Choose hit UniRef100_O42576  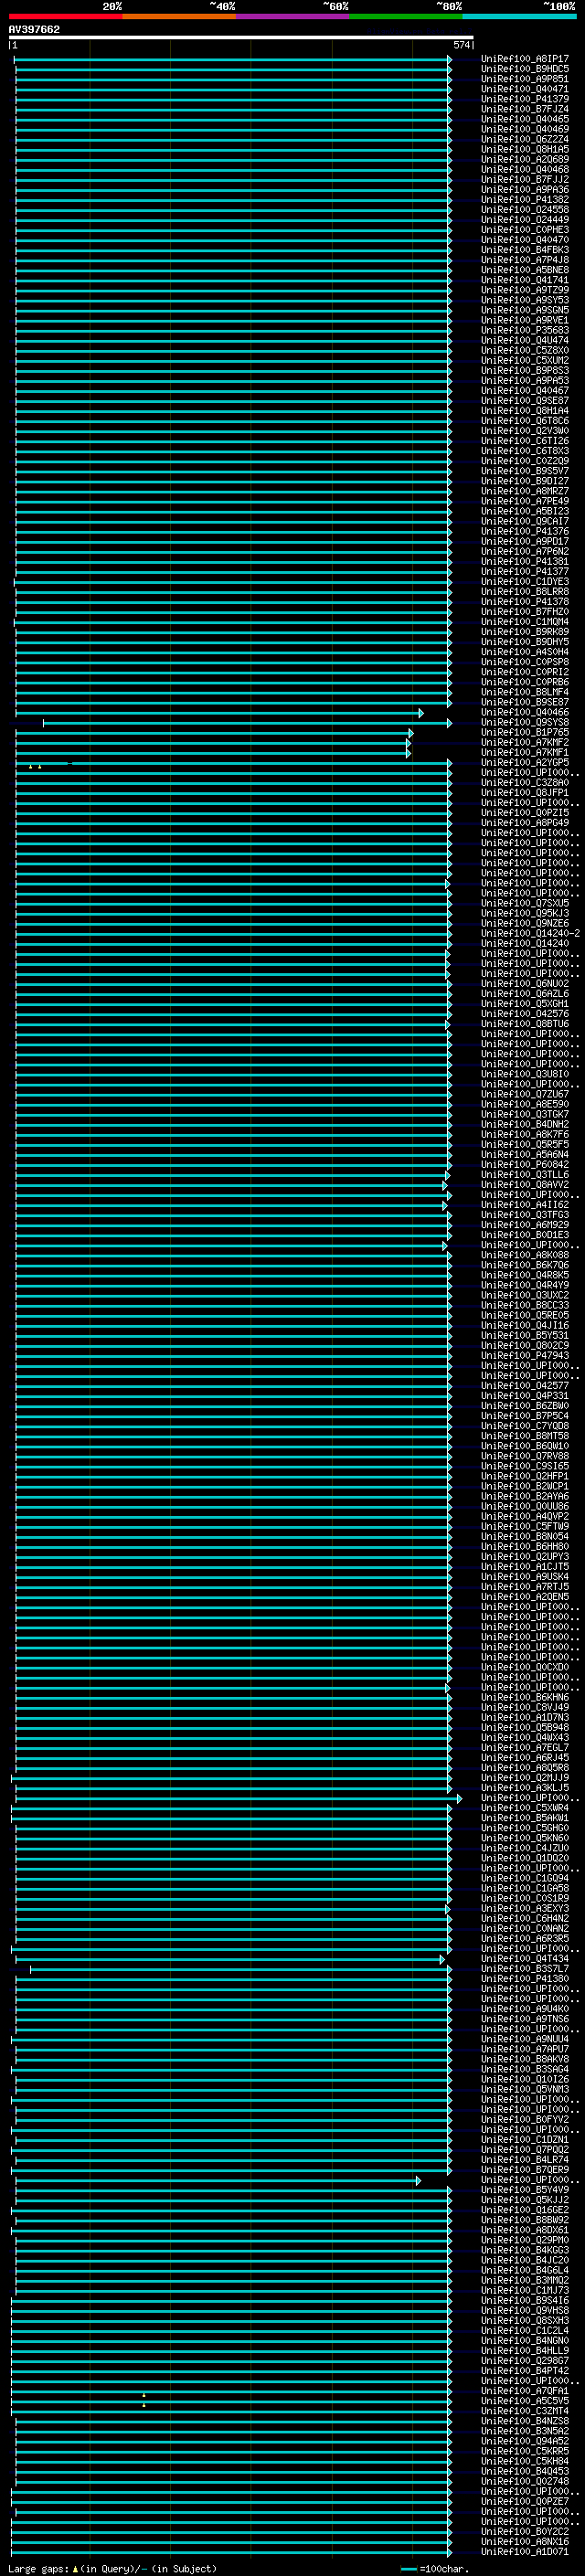525,1013
